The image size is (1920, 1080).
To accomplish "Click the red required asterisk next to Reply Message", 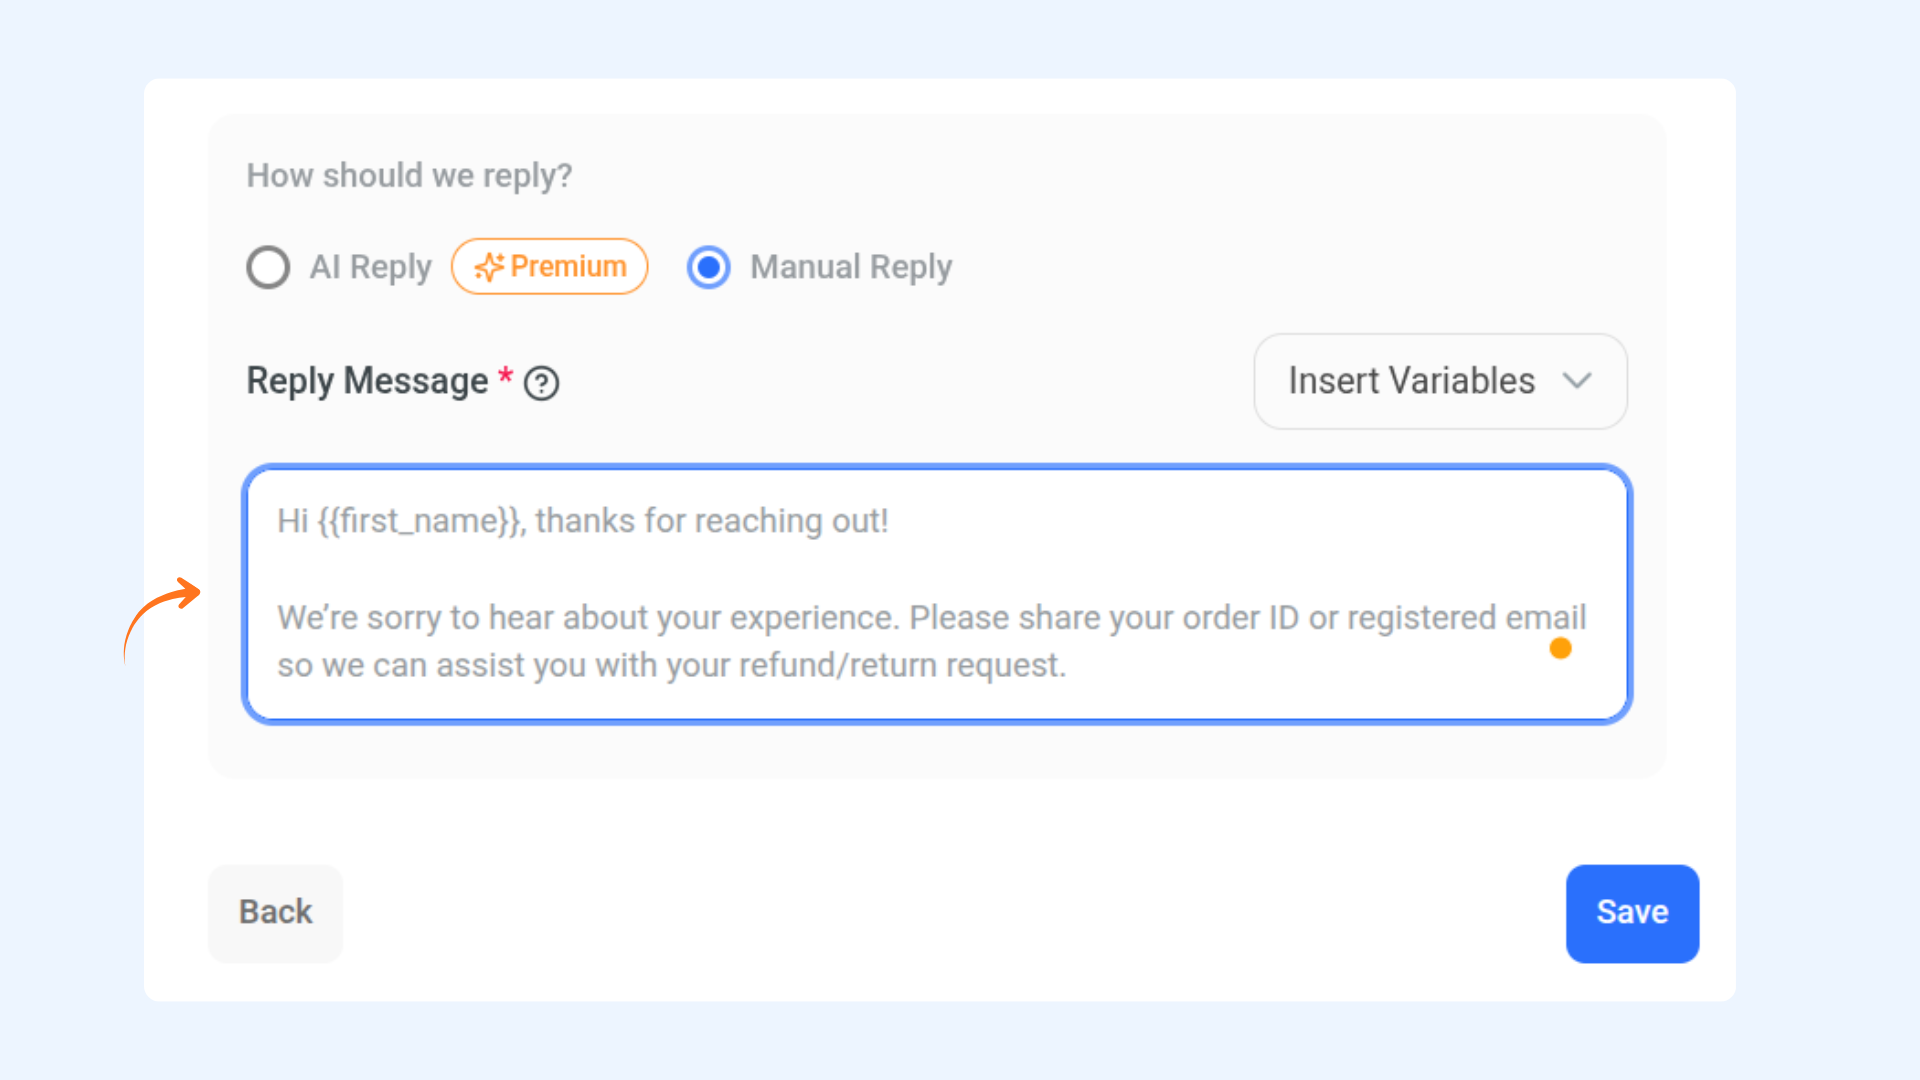I will 506,376.
